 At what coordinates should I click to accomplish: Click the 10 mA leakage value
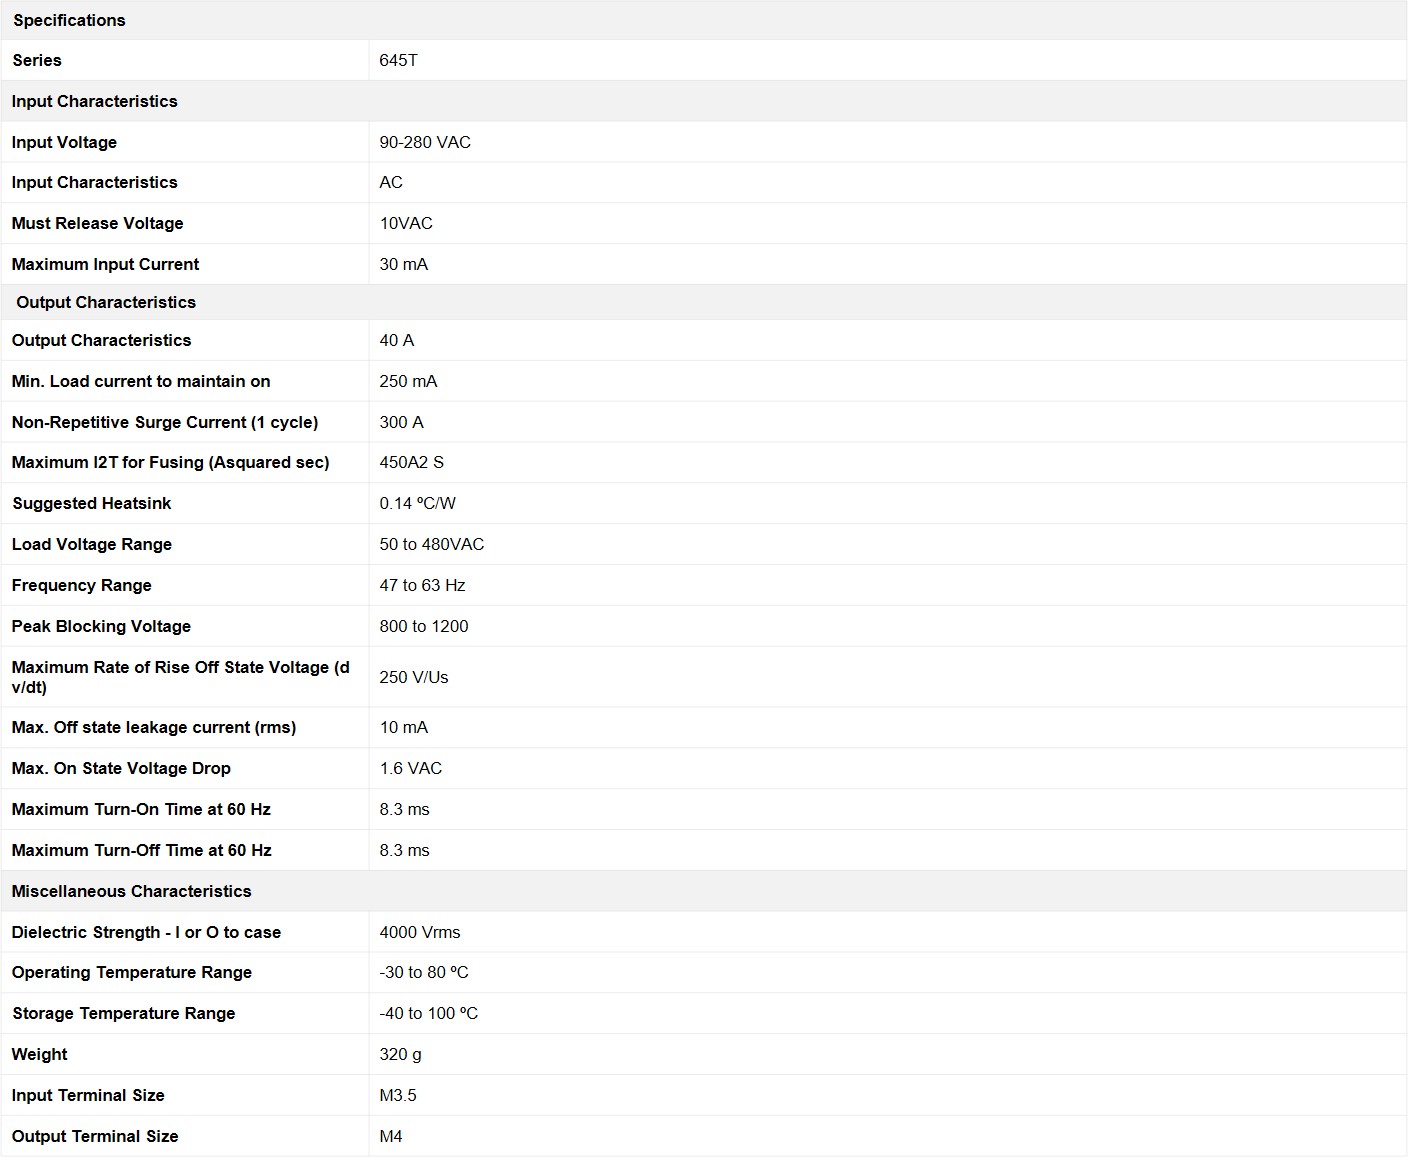coord(403,727)
